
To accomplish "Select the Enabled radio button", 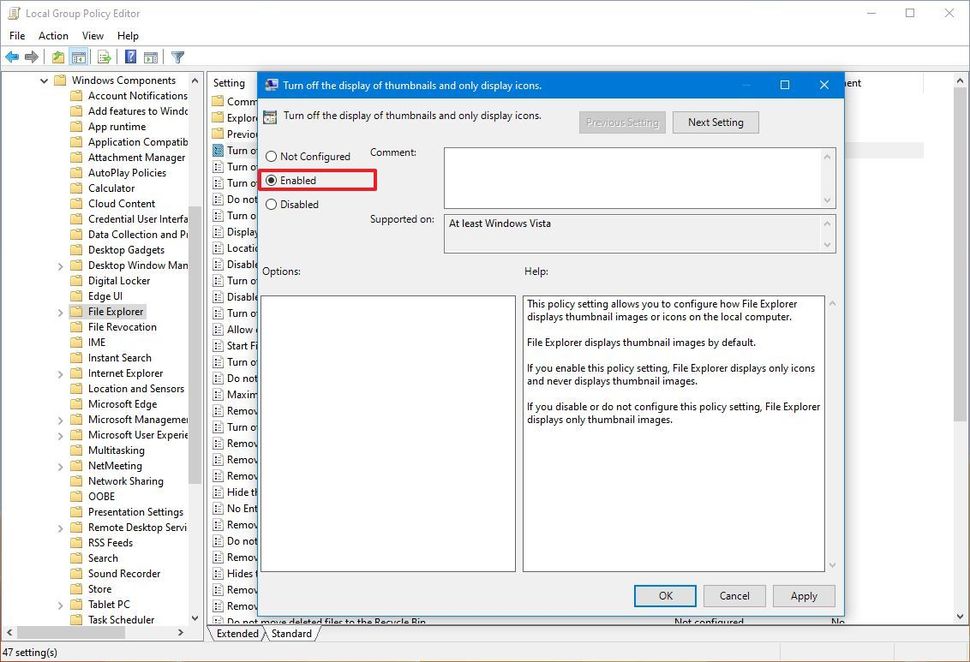I will [x=272, y=180].
